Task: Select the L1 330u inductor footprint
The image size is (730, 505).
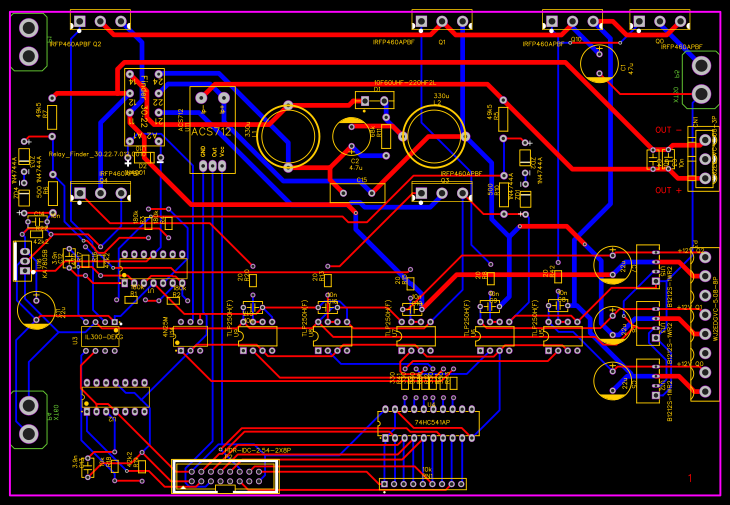Action: click(x=288, y=136)
